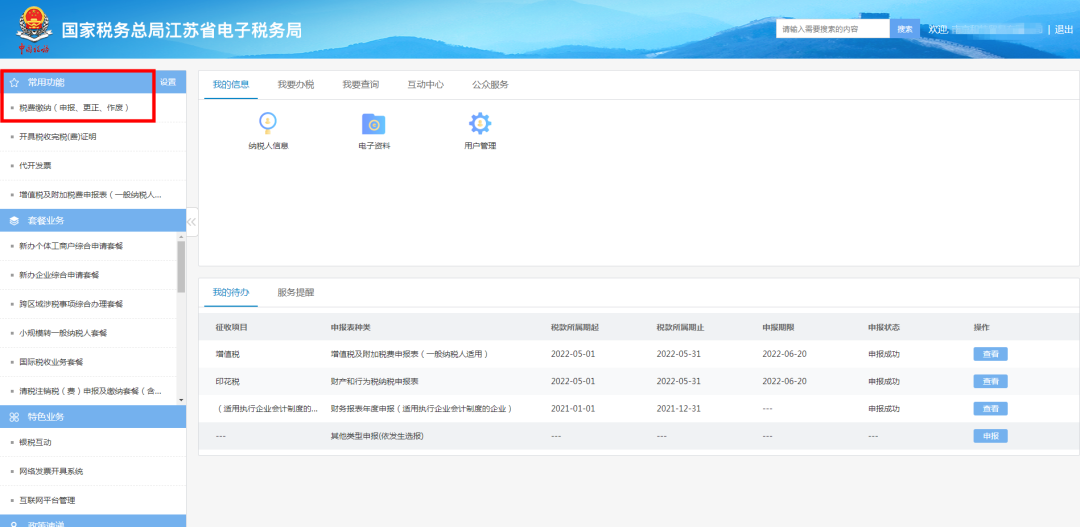Viewport: 1080px width, 527px height.
Task: Switch to 互动中心 tab
Action: pyautogui.click(x=426, y=85)
